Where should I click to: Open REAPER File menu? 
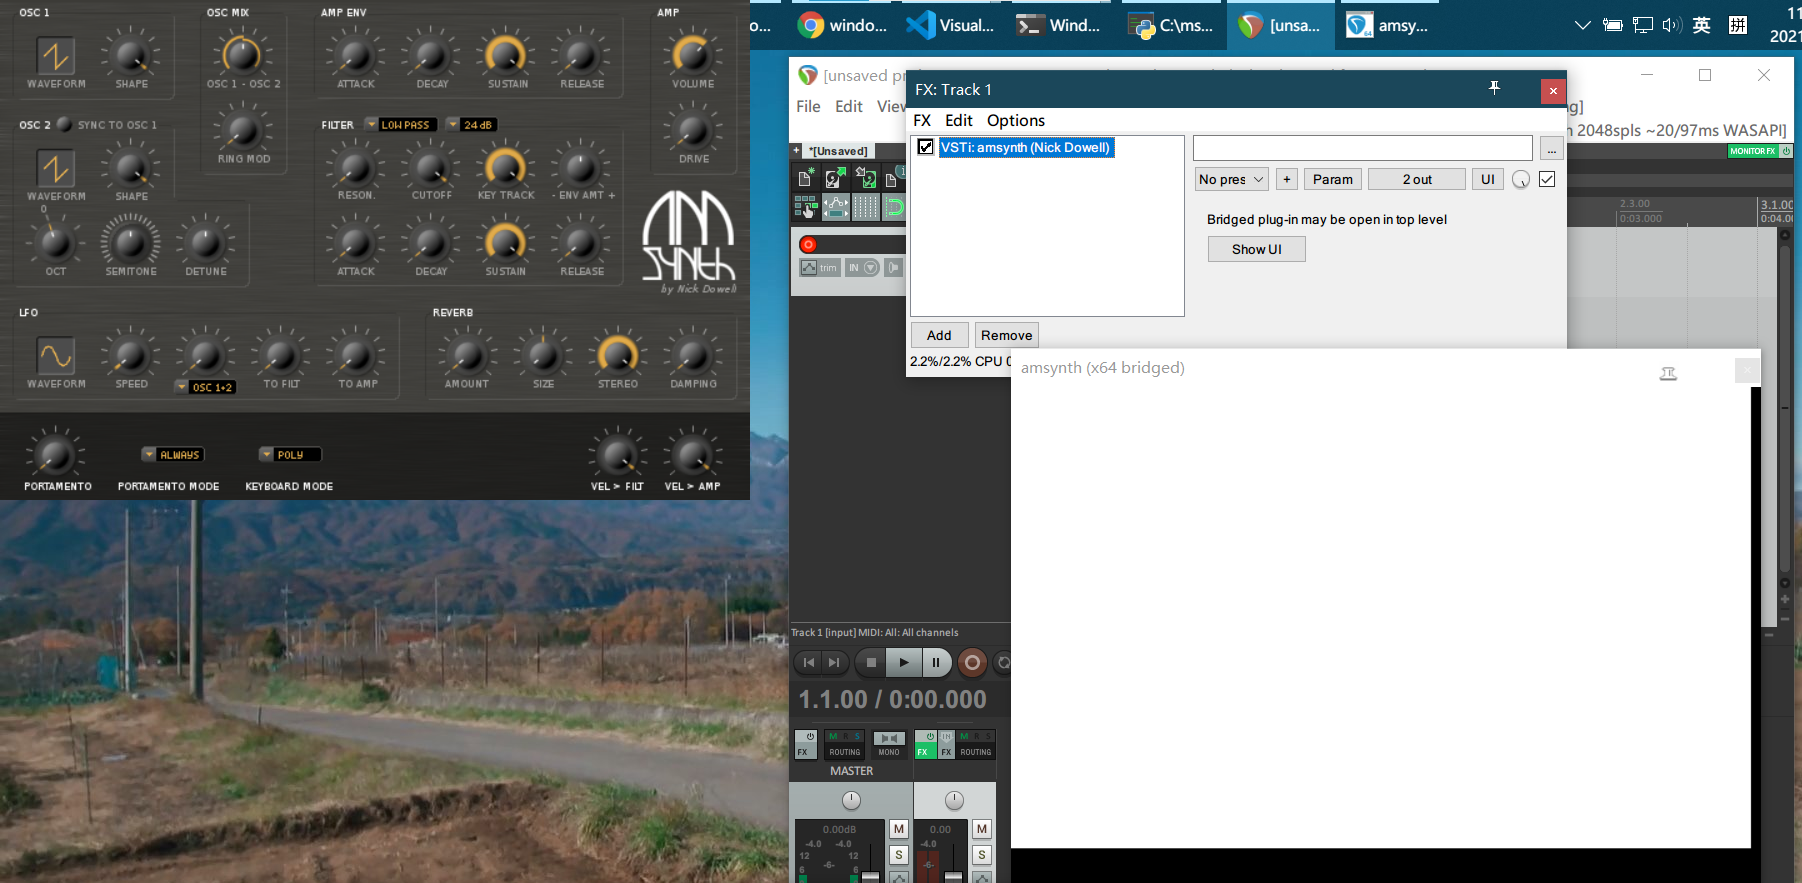(x=808, y=106)
